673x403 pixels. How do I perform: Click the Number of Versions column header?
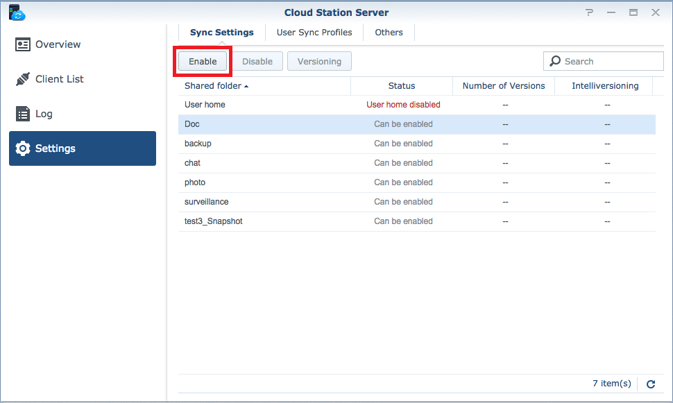(504, 86)
